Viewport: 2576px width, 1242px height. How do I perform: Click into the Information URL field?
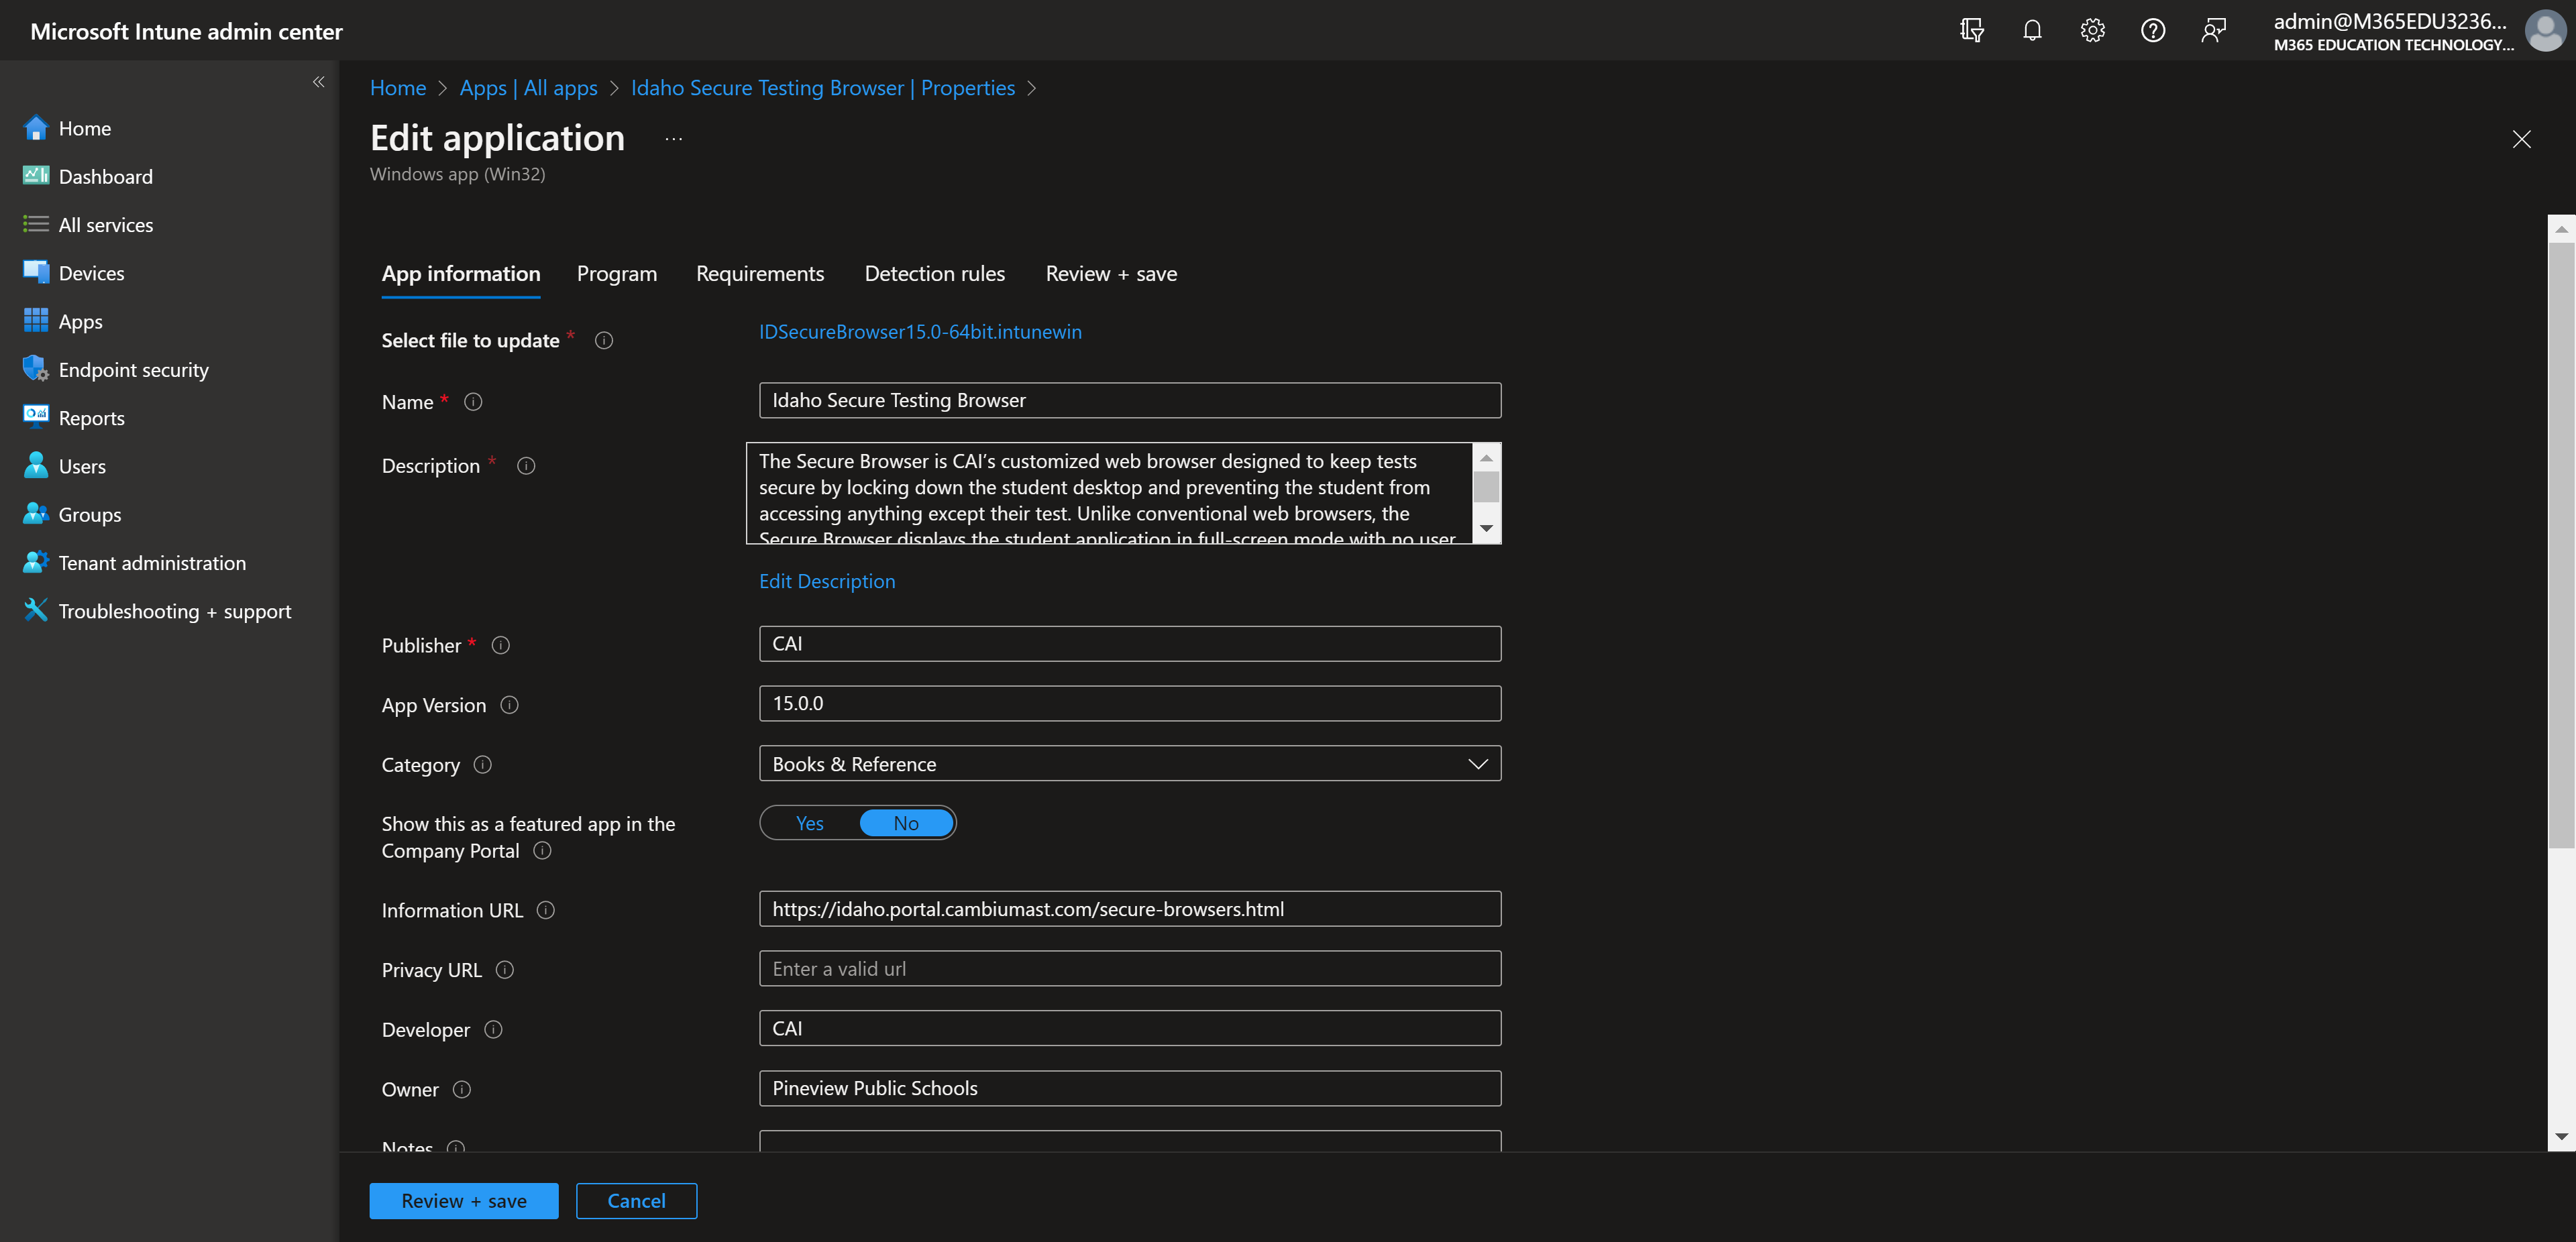coord(1130,909)
